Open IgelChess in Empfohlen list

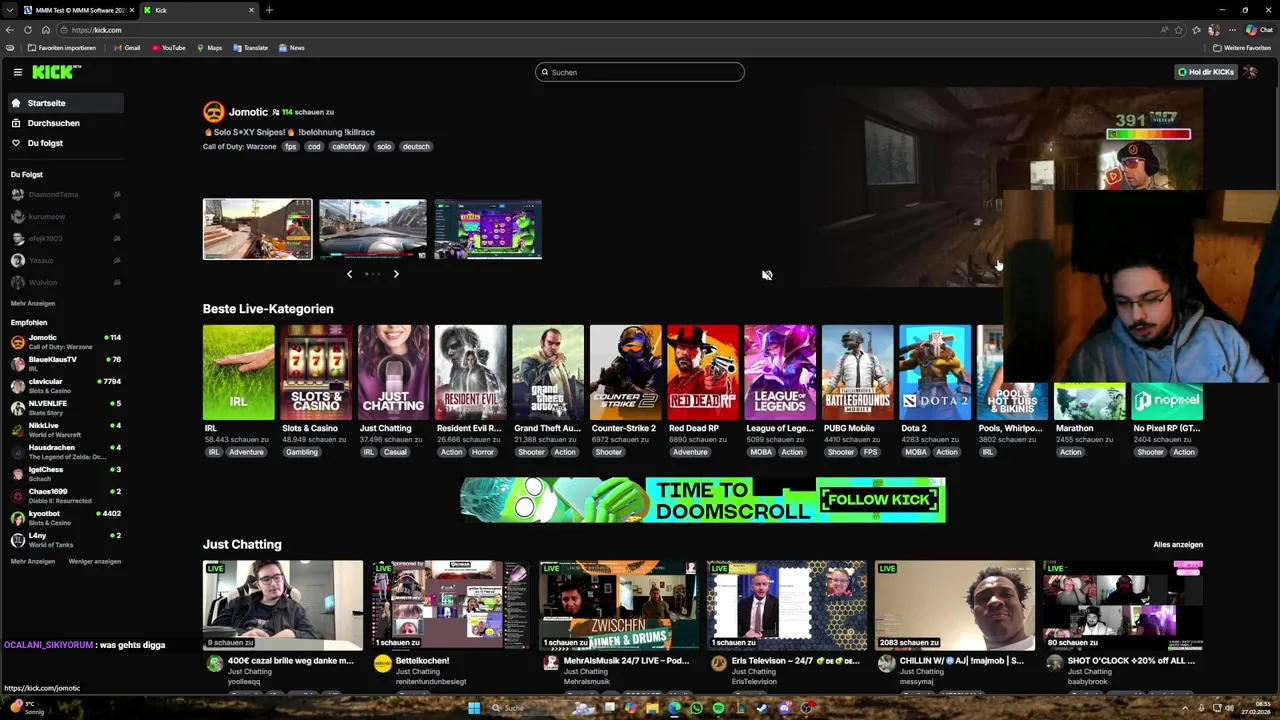pyautogui.click(x=65, y=474)
